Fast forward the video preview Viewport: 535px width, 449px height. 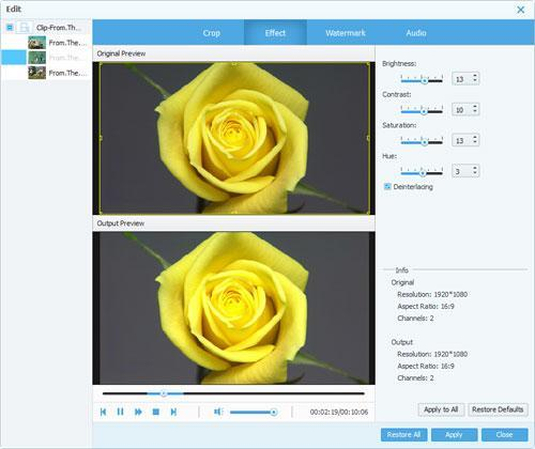[138, 412]
